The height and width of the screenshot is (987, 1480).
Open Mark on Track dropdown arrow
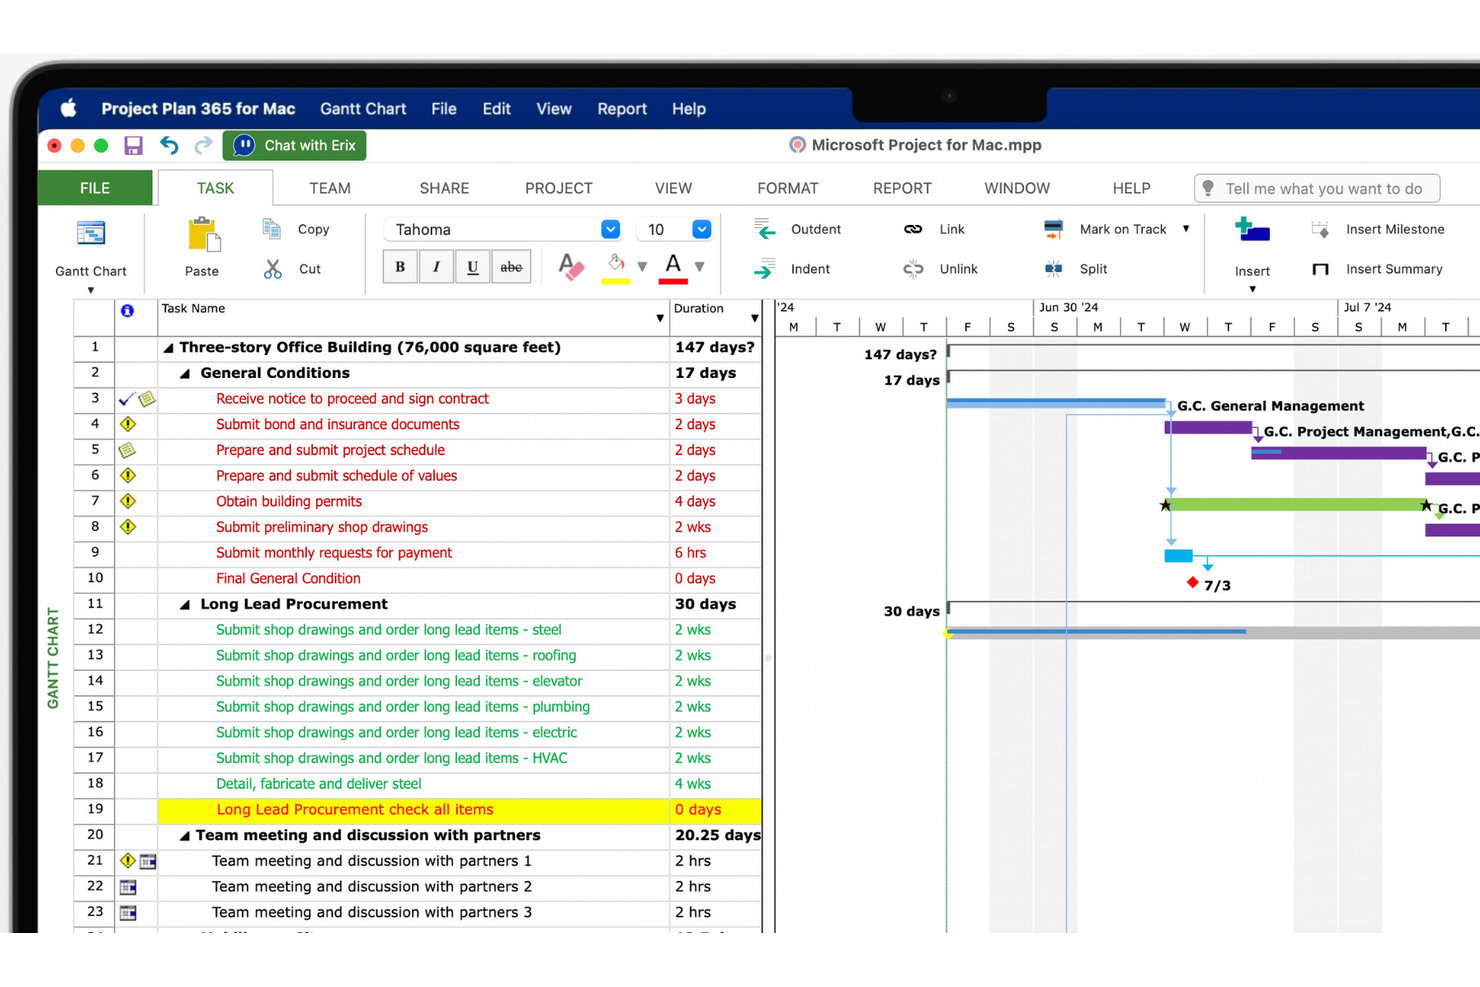coord(1186,229)
